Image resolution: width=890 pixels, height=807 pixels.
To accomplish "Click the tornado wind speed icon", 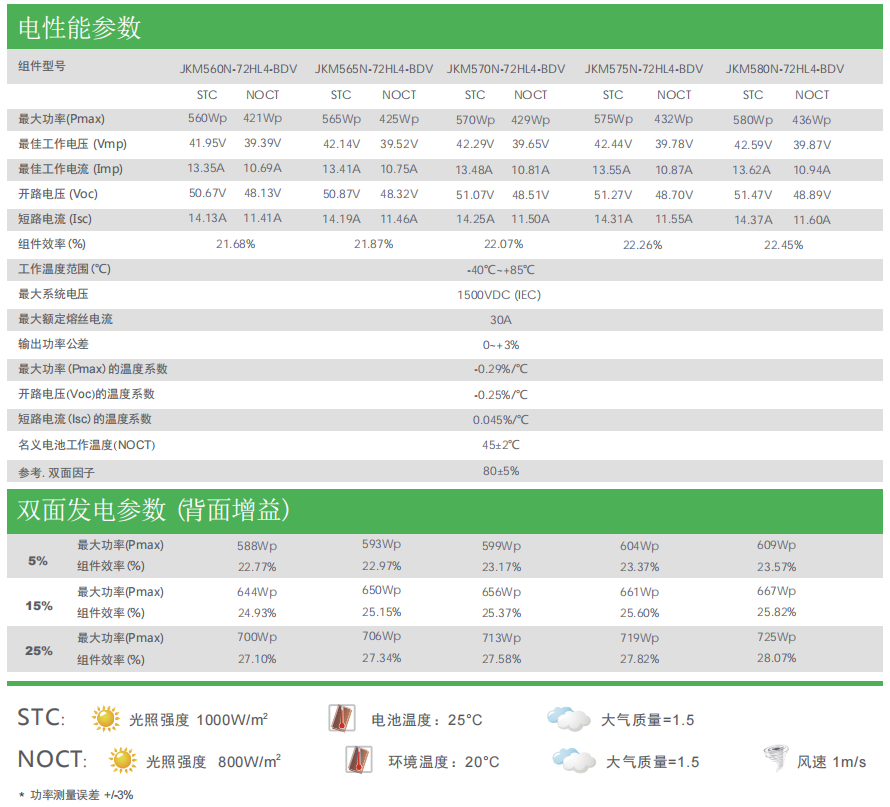I will tap(776, 759).
